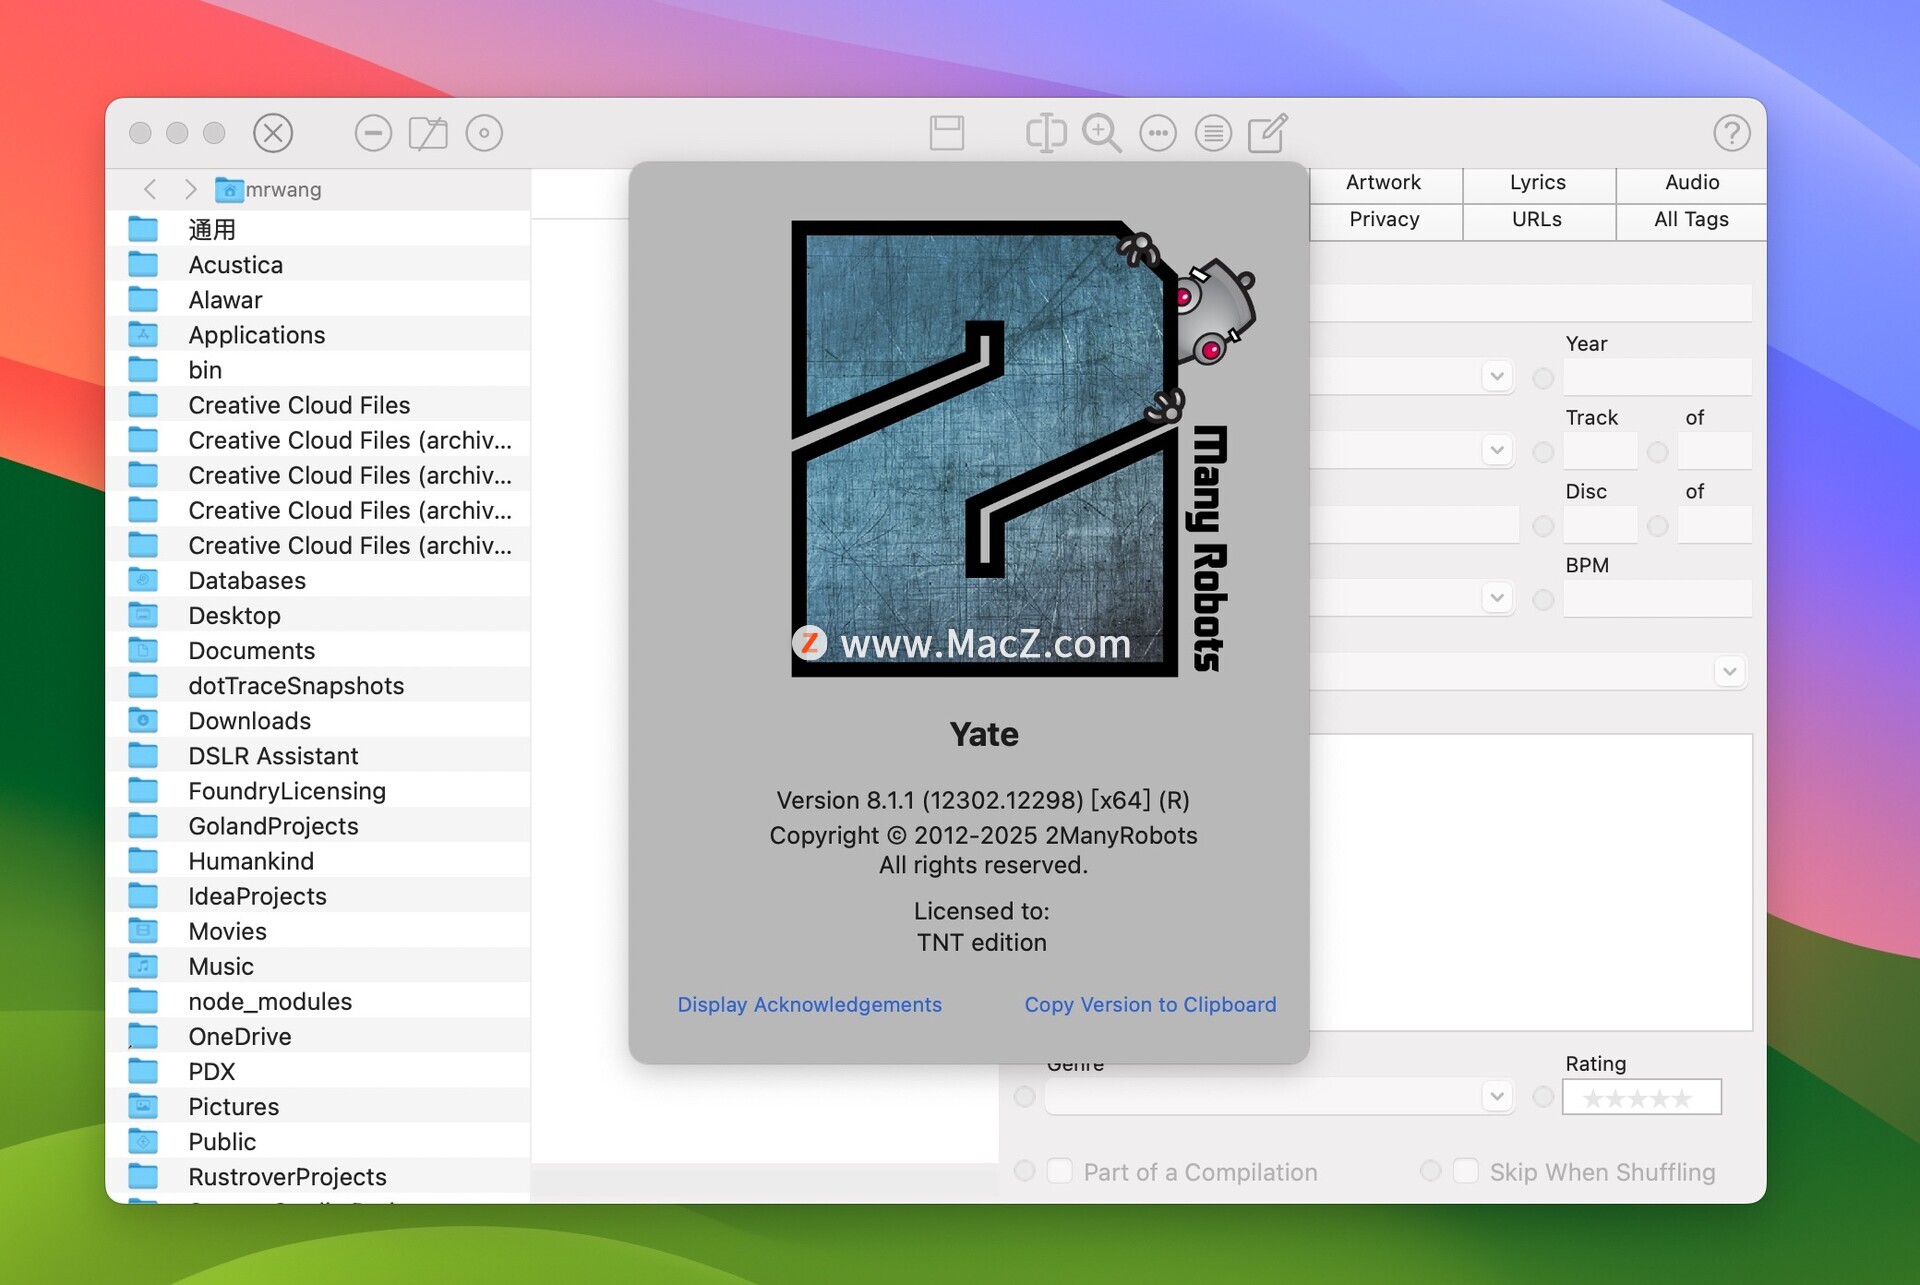
Task: Open the dropdown arrow left of Year
Action: coord(1497,377)
